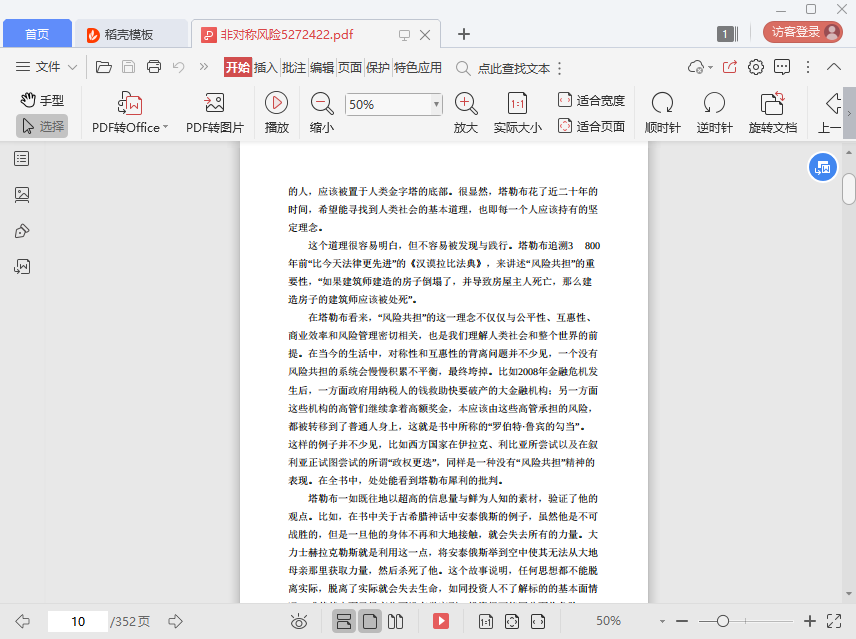
Task: Expand the 文件 (File) menu
Action: 47,67
